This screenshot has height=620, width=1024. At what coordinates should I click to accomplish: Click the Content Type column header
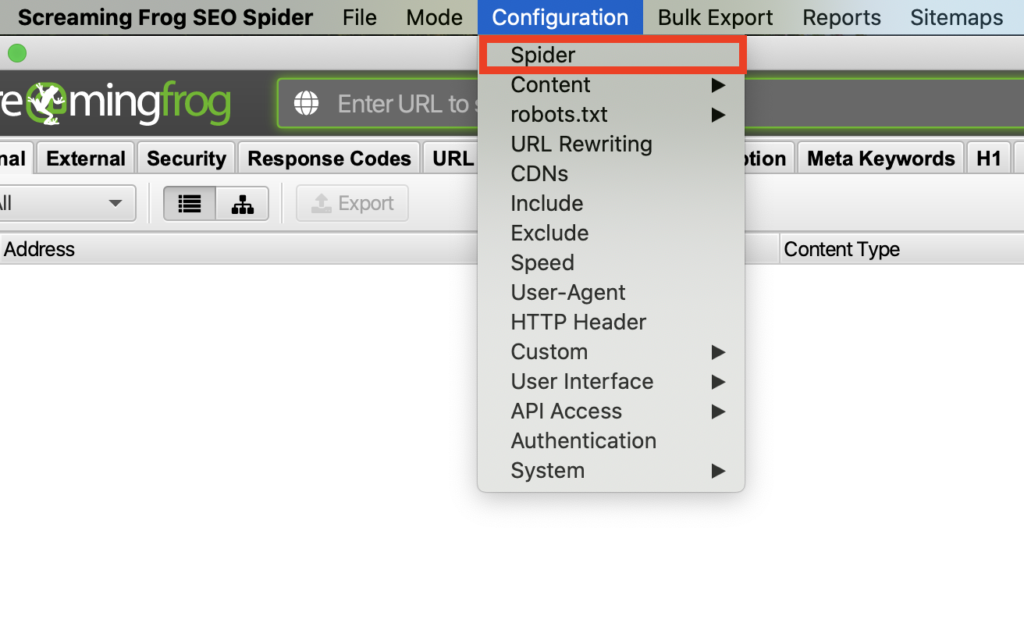pyautogui.click(x=841, y=250)
